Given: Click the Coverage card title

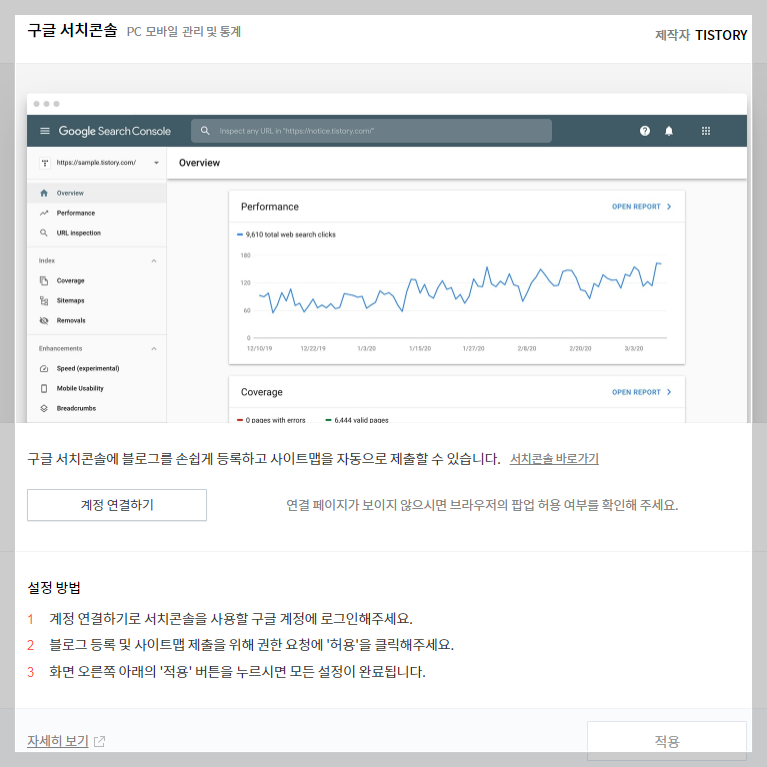Looking at the screenshot, I should pyautogui.click(x=262, y=392).
